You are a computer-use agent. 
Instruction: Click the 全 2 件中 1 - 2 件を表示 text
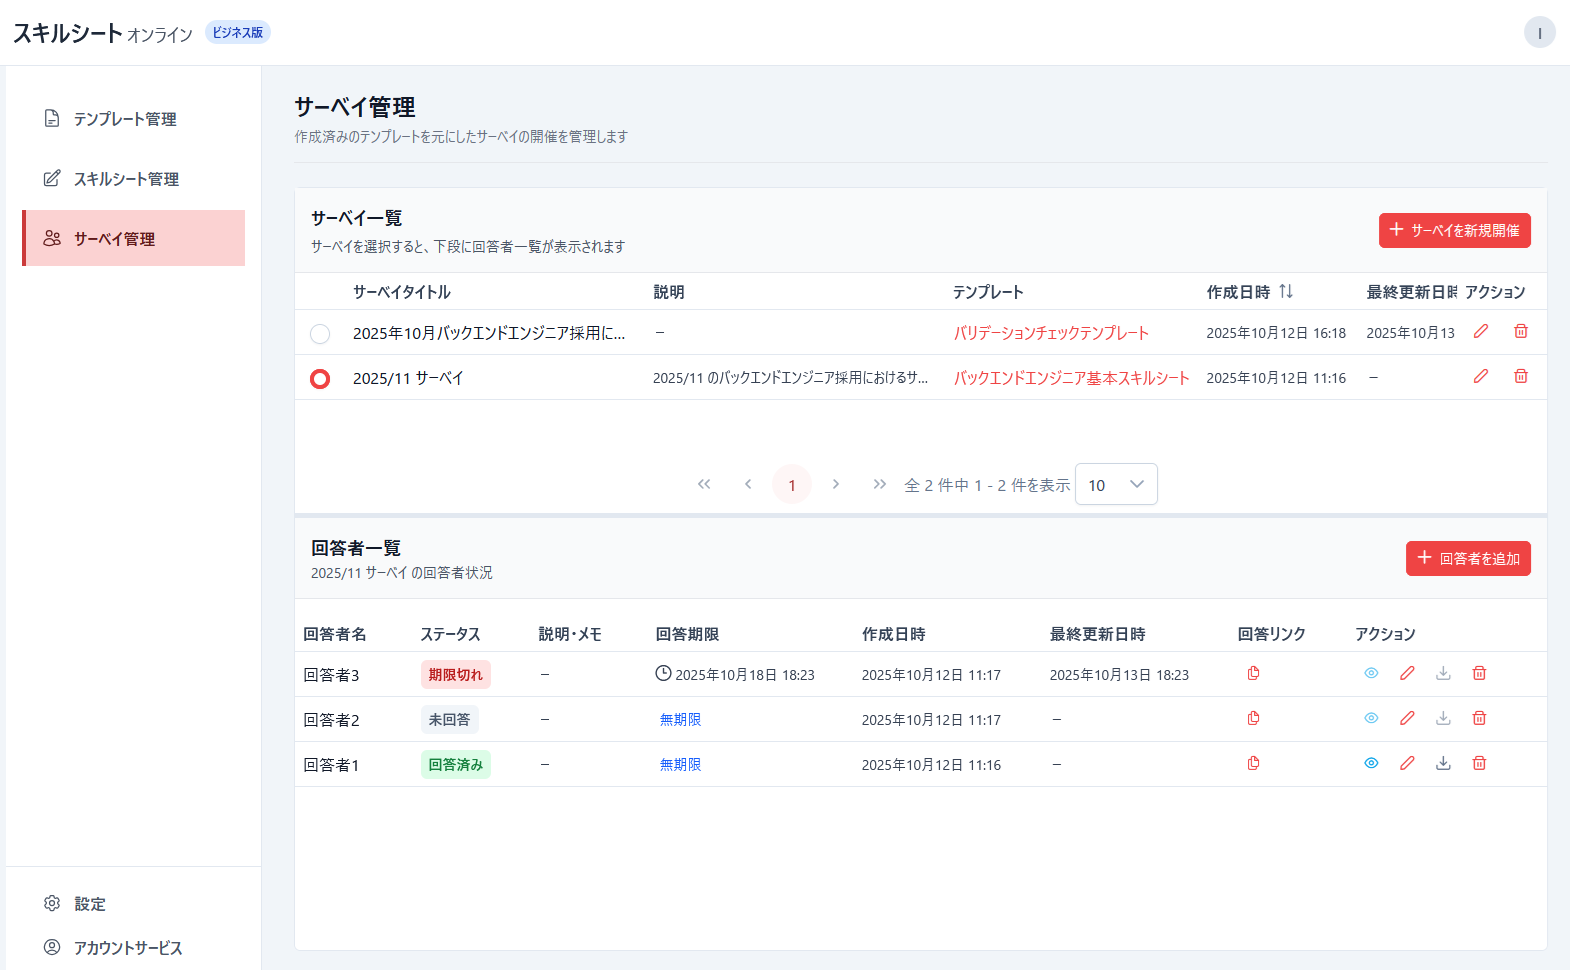click(x=987, y=485)
